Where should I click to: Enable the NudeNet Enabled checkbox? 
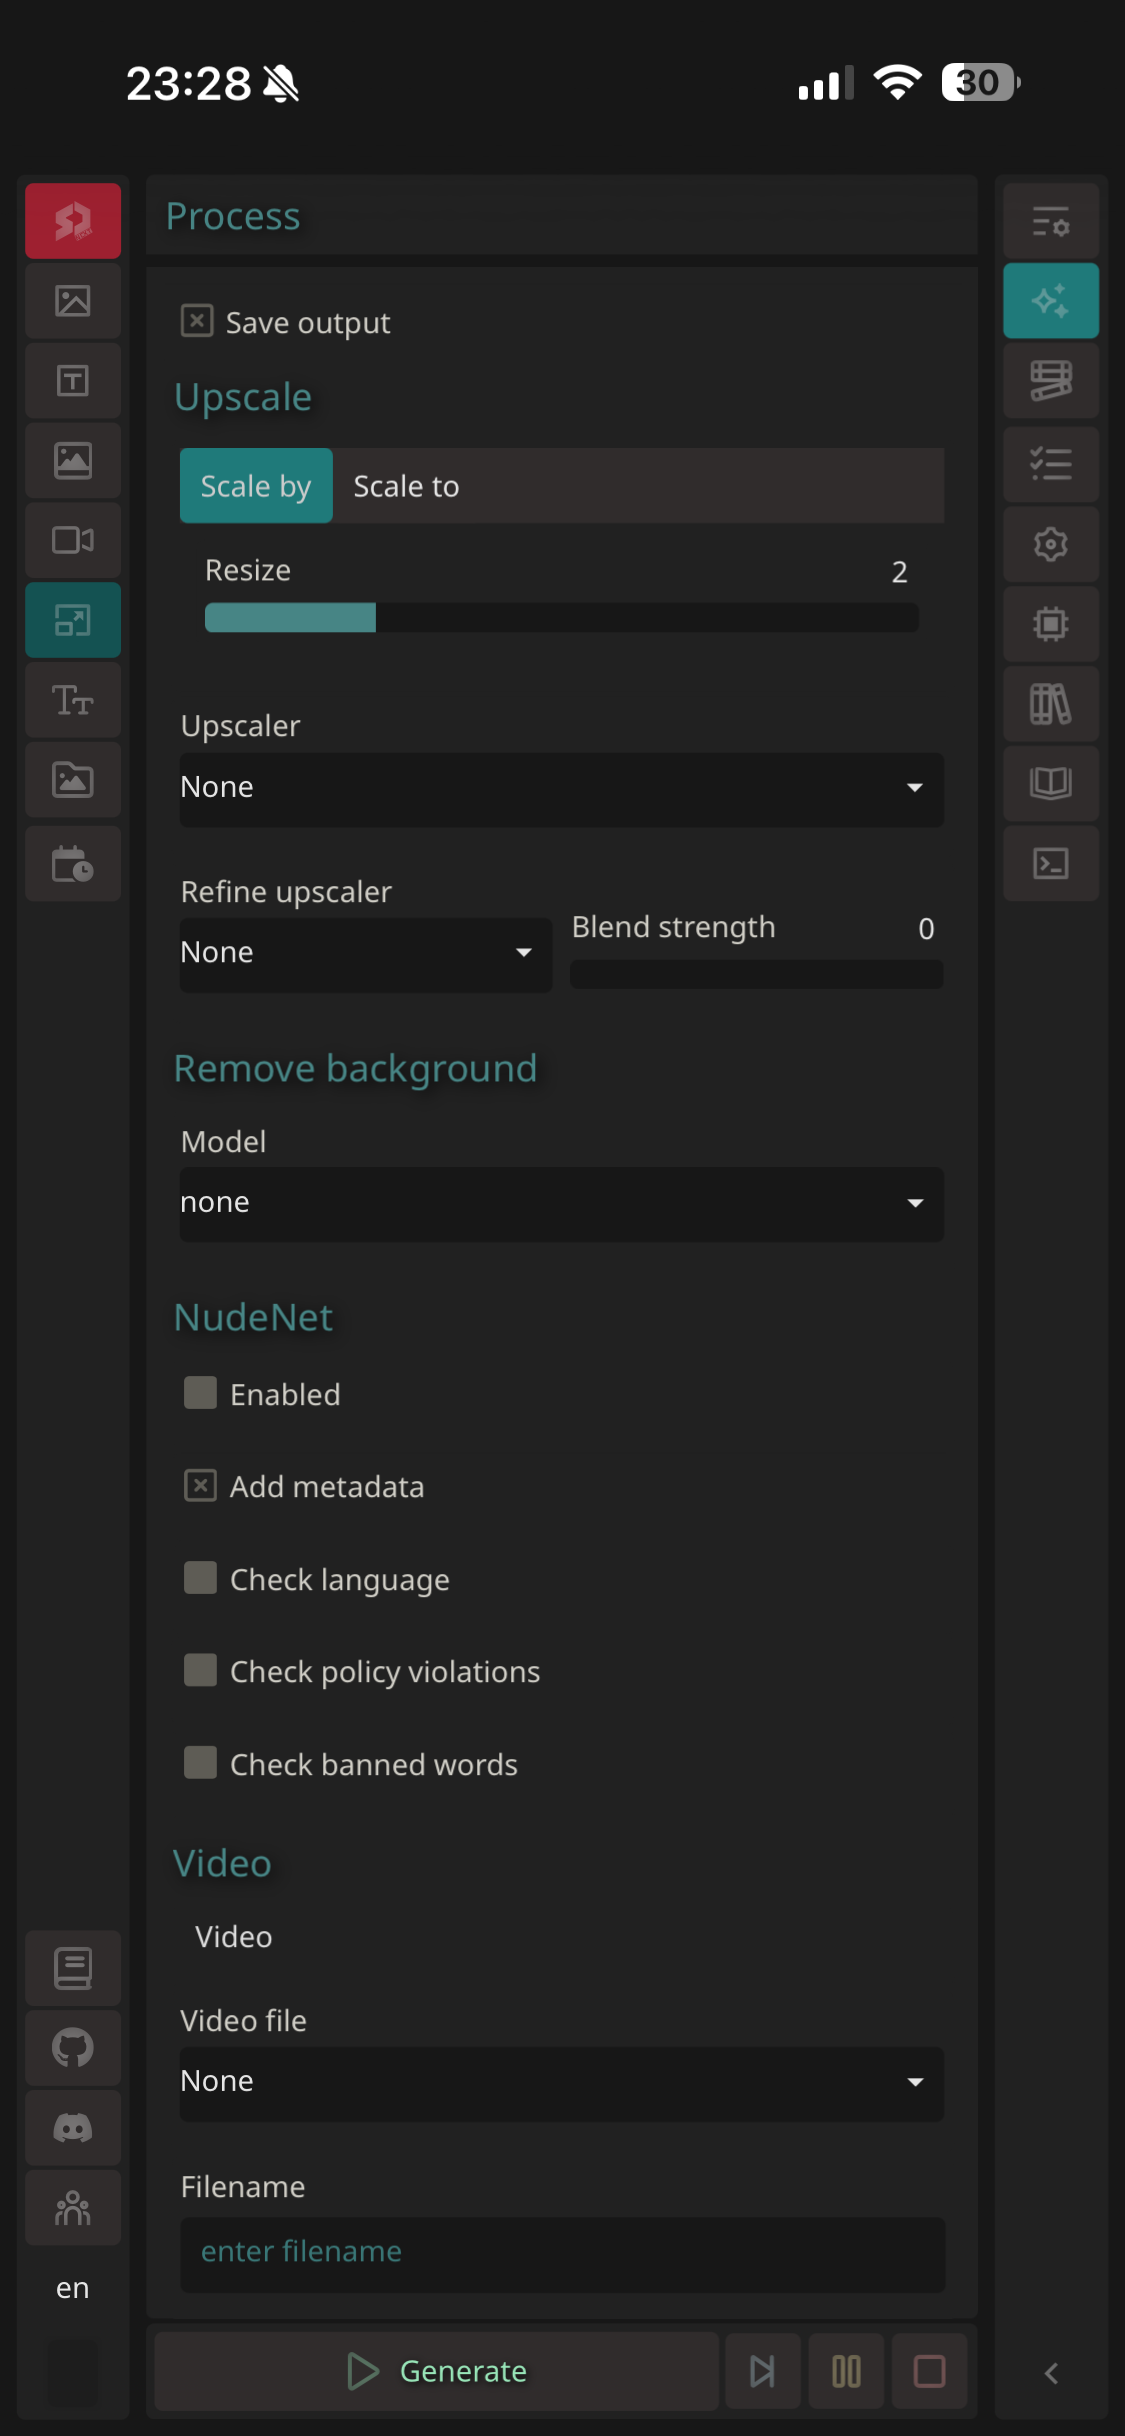tap(201, 1393)
